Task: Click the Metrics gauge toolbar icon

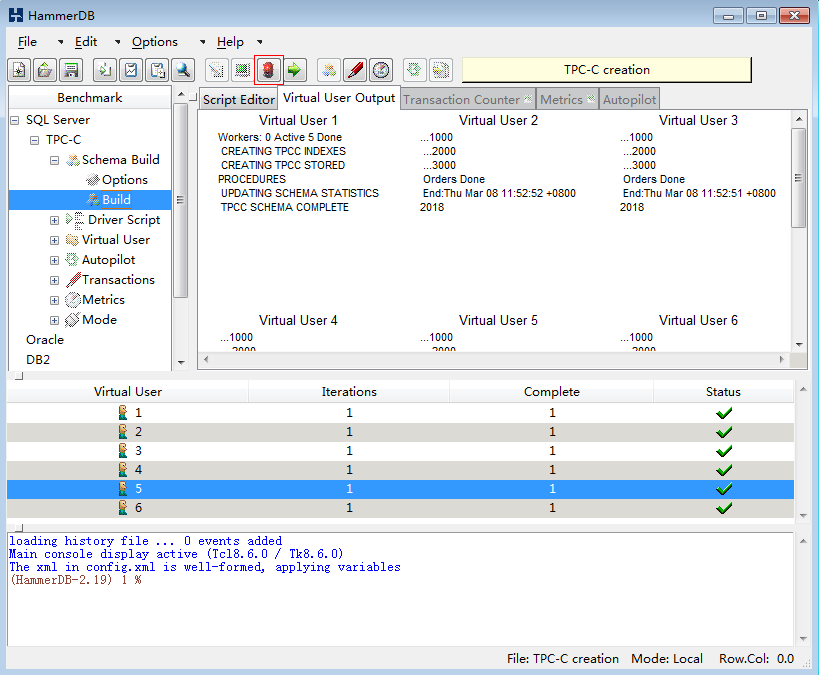Action: click(381, 70)
